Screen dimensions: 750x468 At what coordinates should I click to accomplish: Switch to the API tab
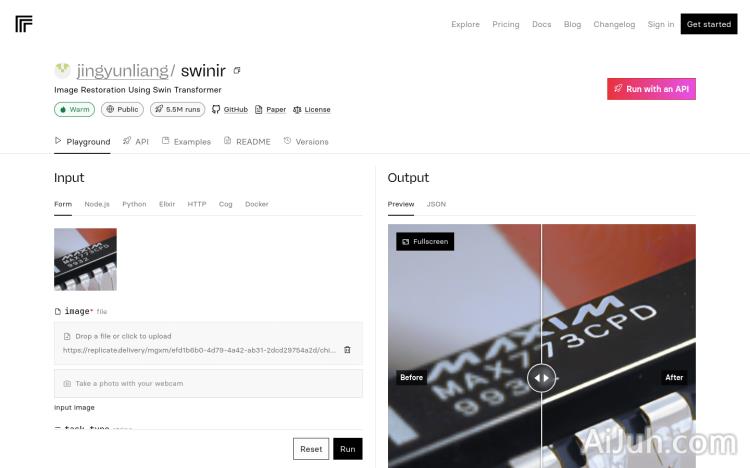tap(136, 142)
